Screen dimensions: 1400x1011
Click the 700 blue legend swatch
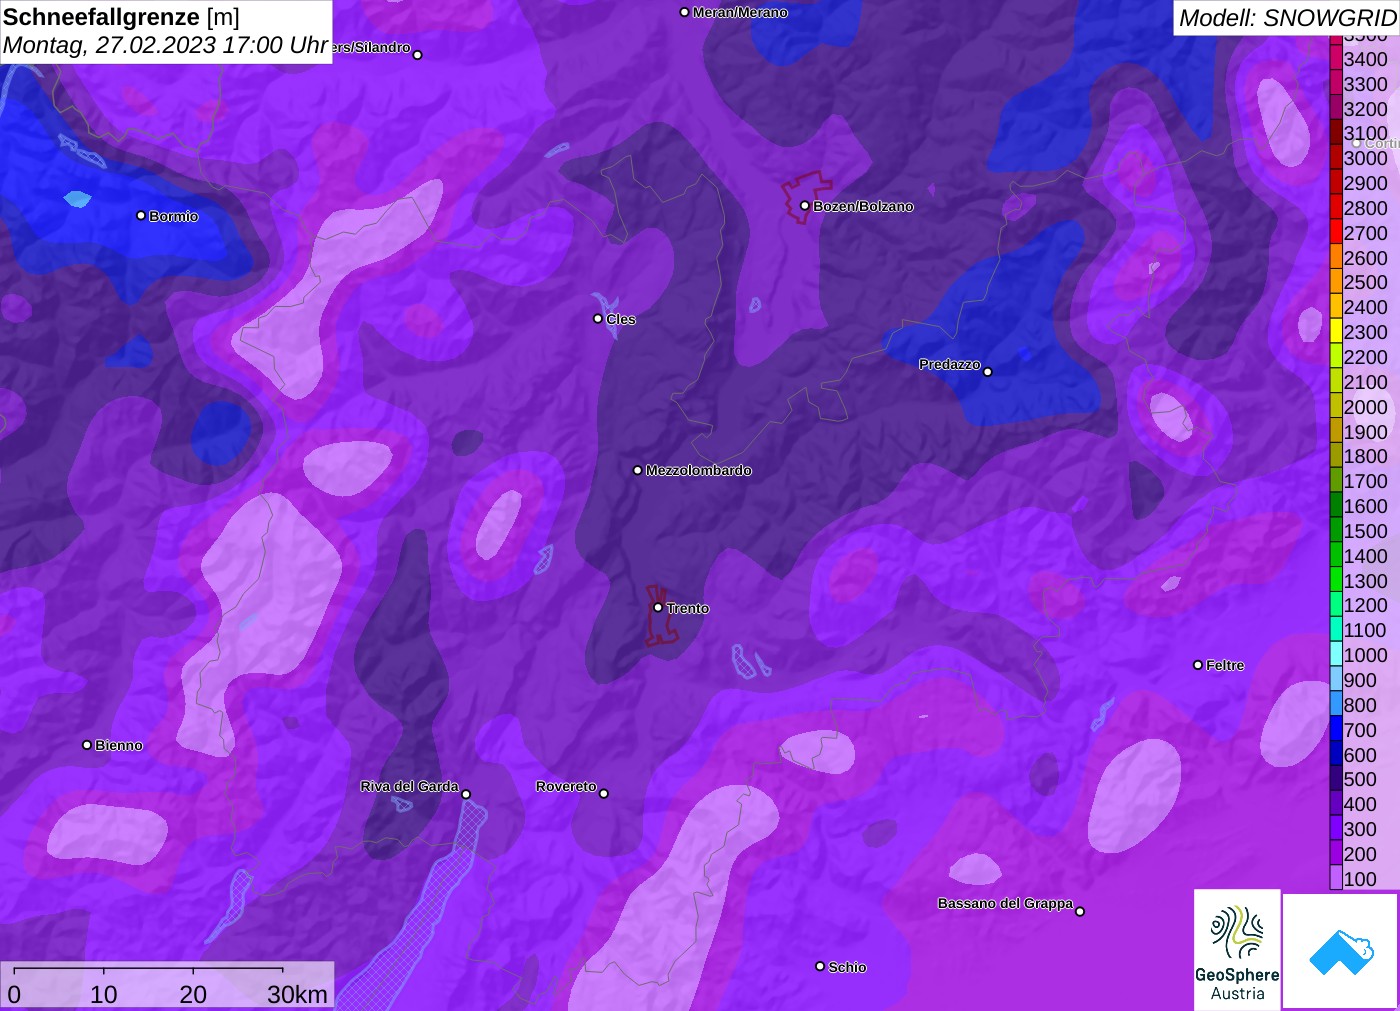pyautogui.click(x=1336, y=730)
